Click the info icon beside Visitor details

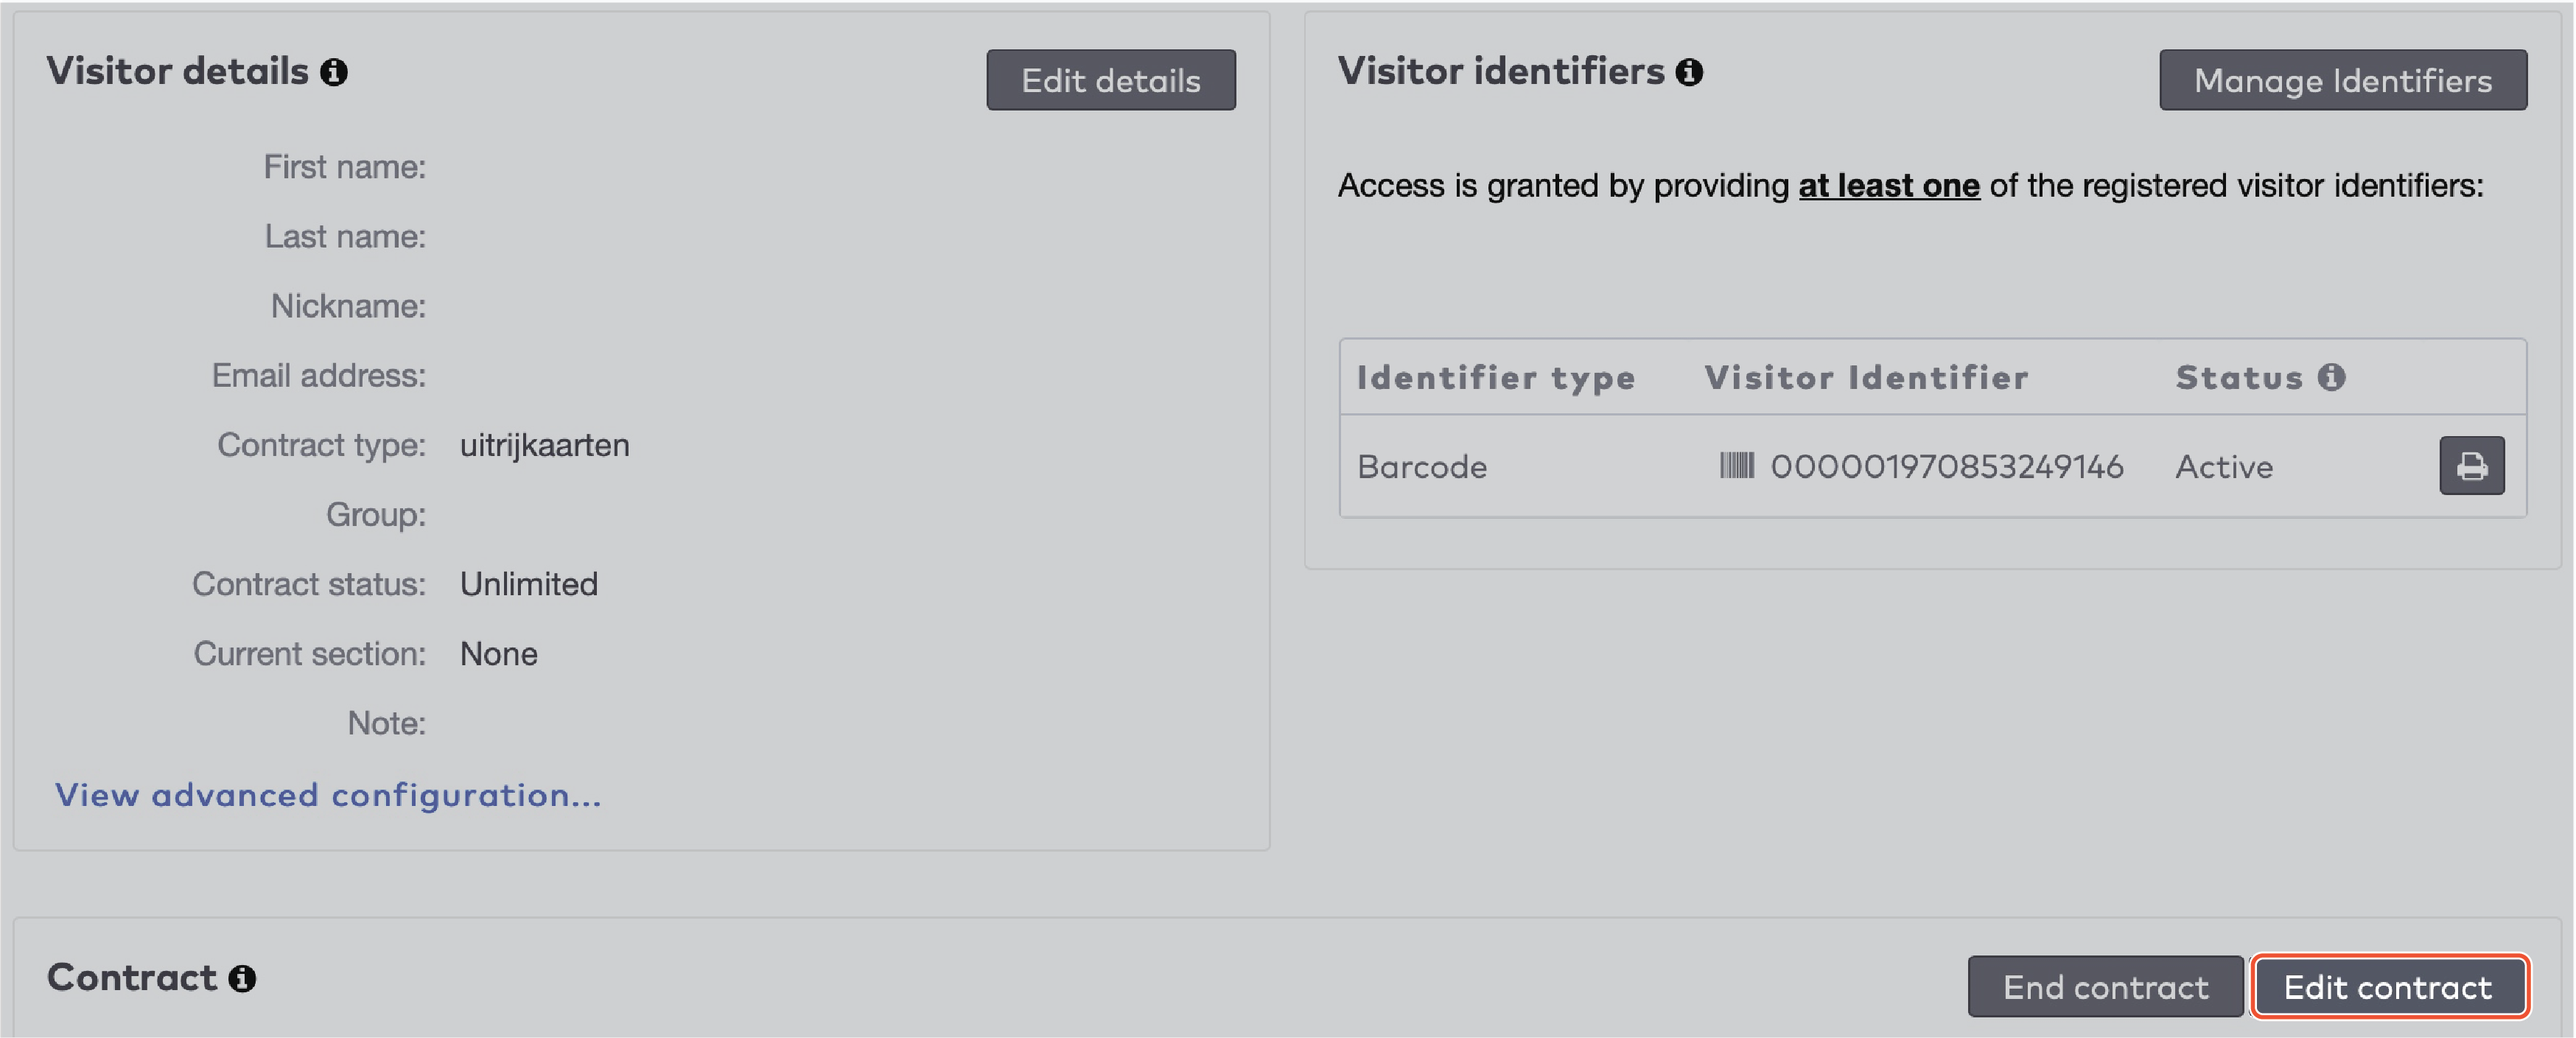334,72
